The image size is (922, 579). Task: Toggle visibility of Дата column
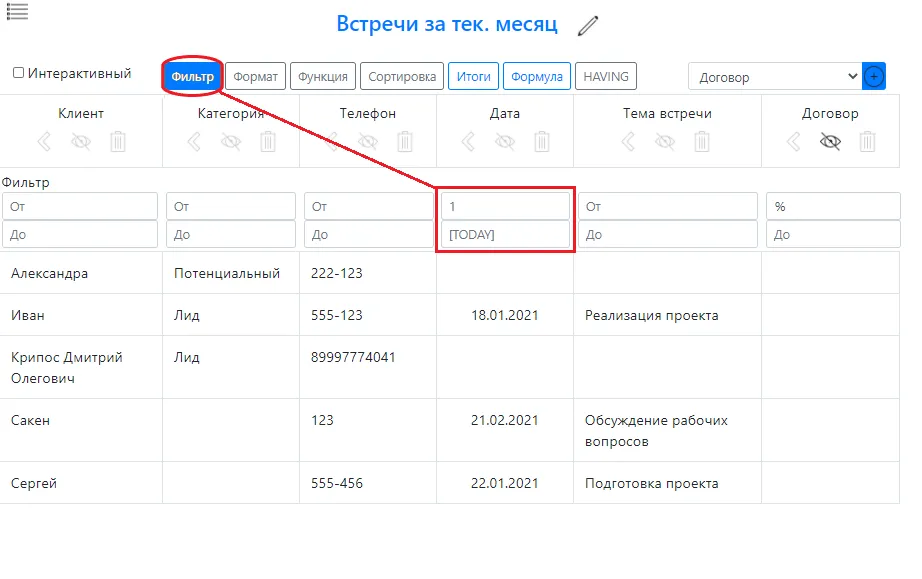[505, 142]
